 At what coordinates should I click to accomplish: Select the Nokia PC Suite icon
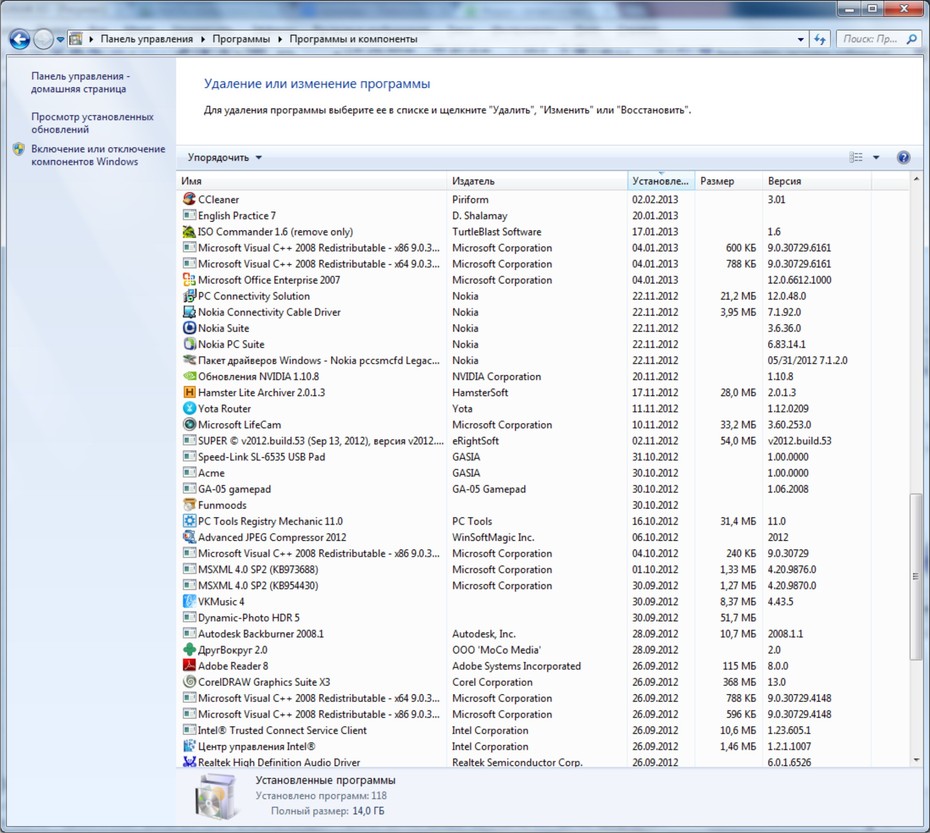[189, 344]
